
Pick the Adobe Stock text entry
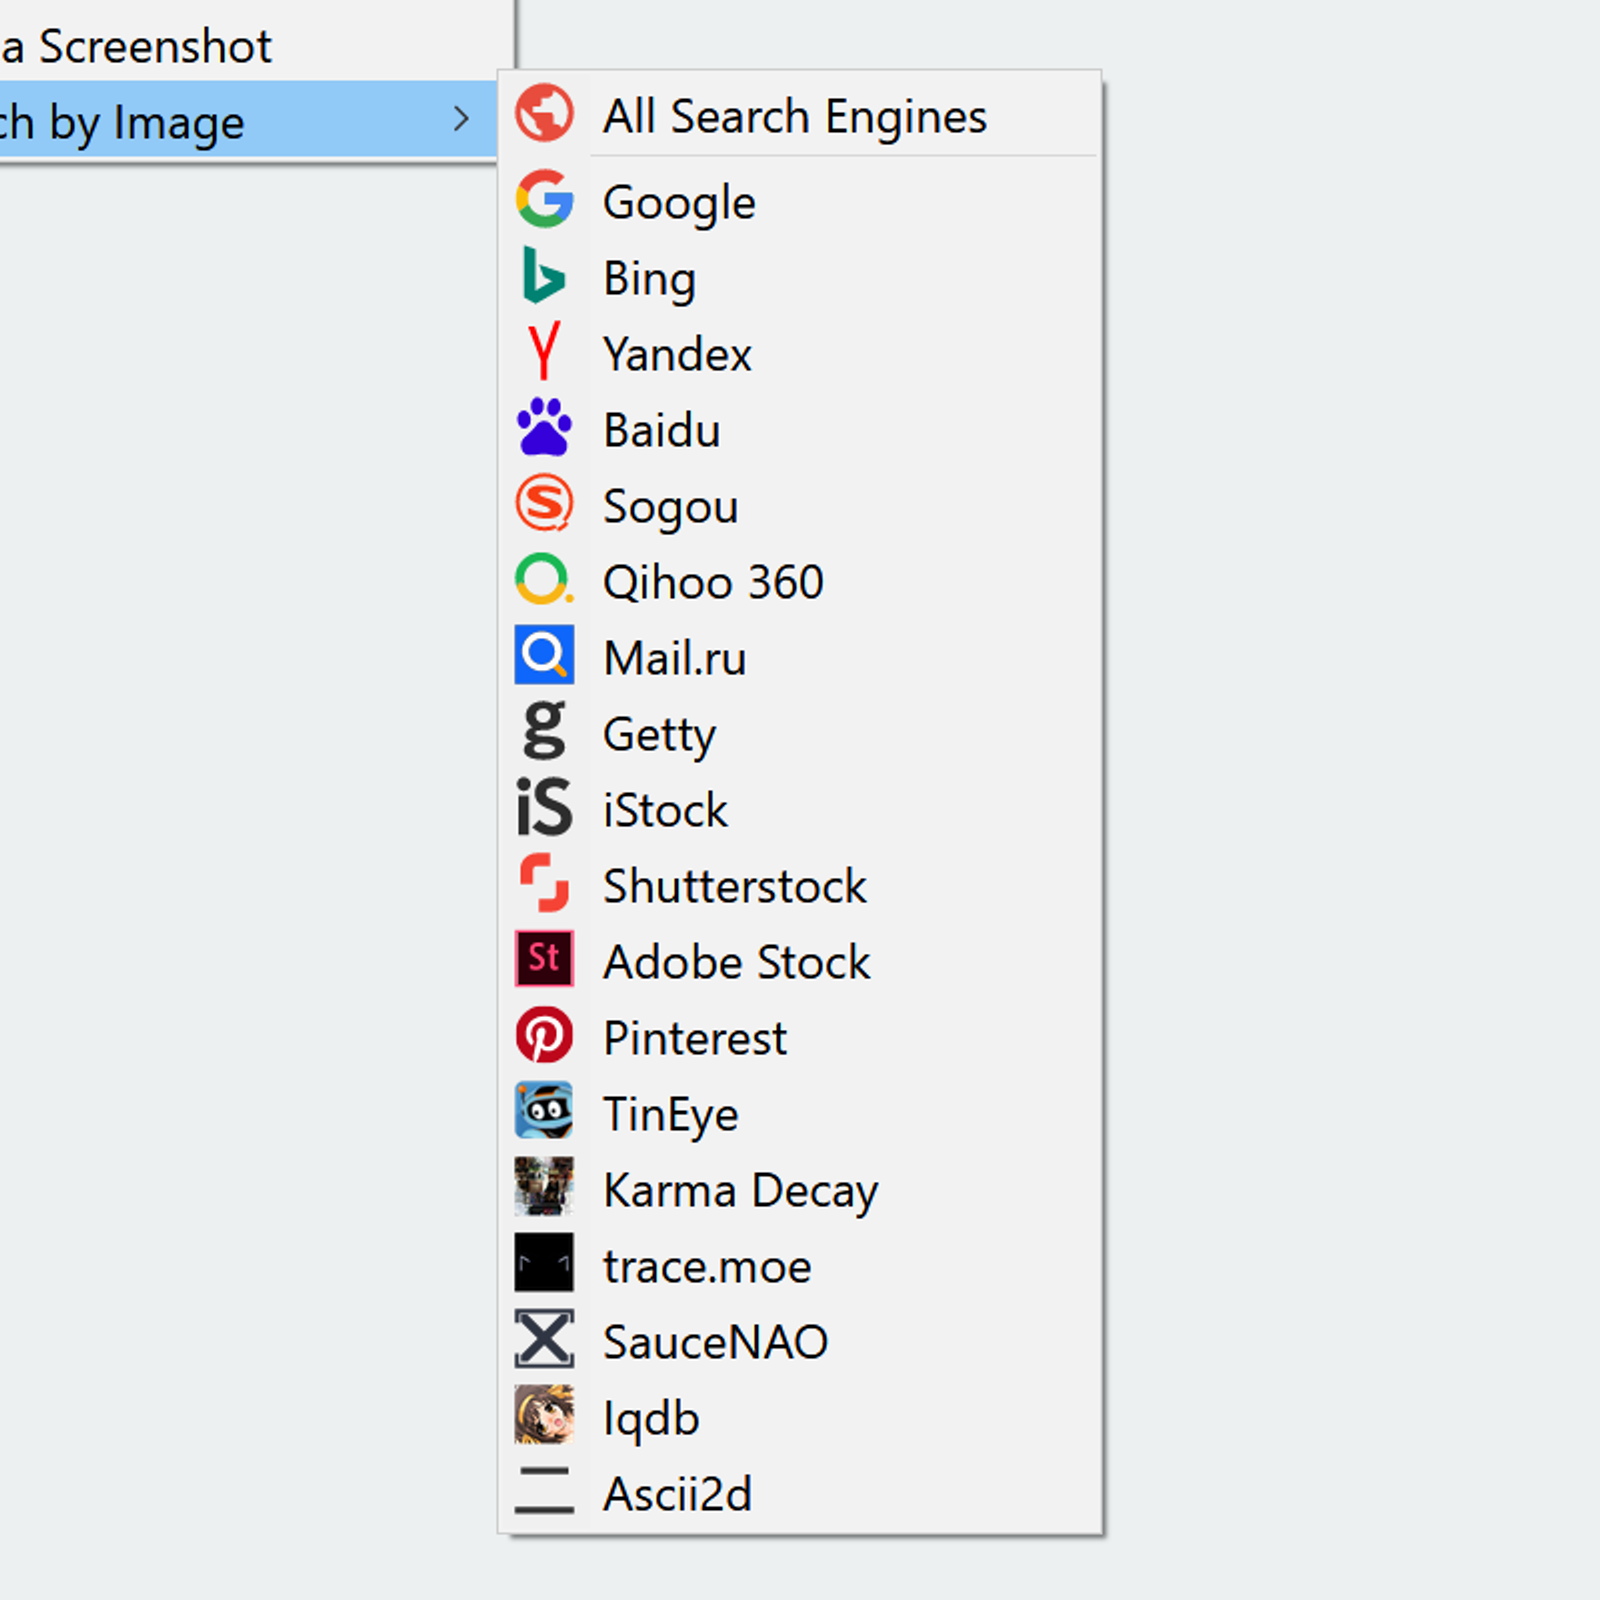737,963
